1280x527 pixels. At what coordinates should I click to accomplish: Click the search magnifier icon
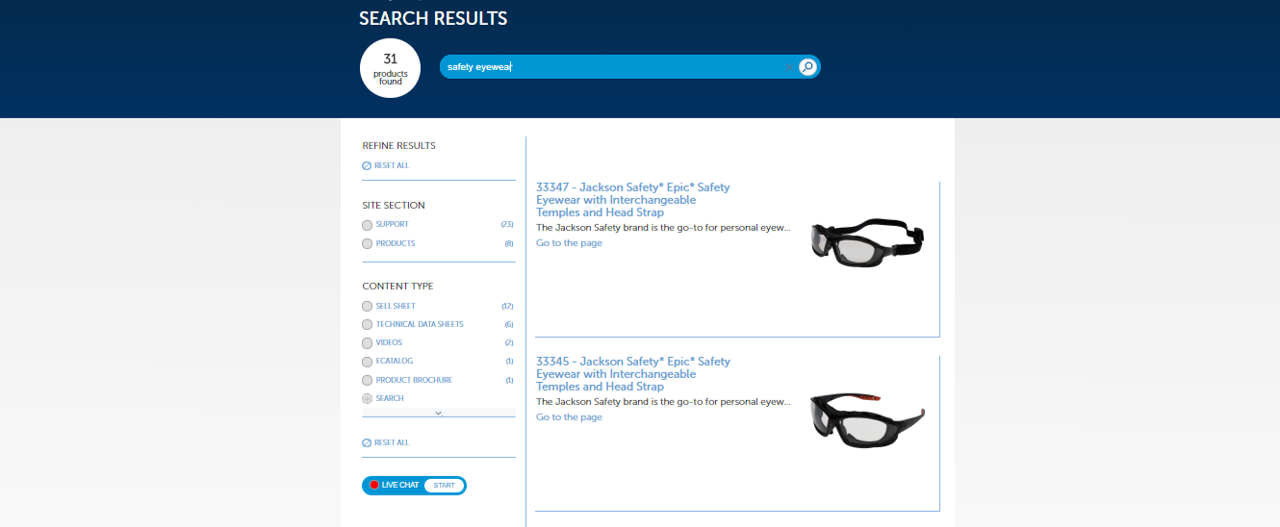pos(808,67)
